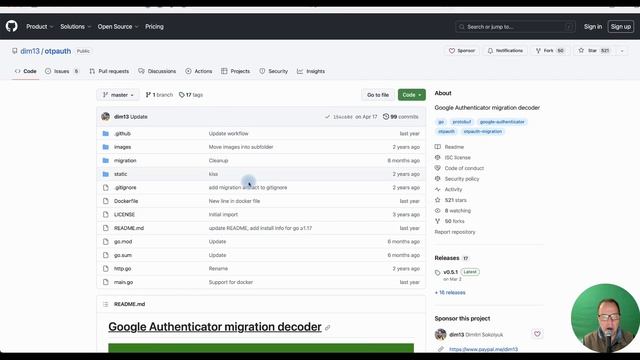Screen dimensions: 640x360
Task: Open the Dockerfile file
Action: click(x=126, y=201)
